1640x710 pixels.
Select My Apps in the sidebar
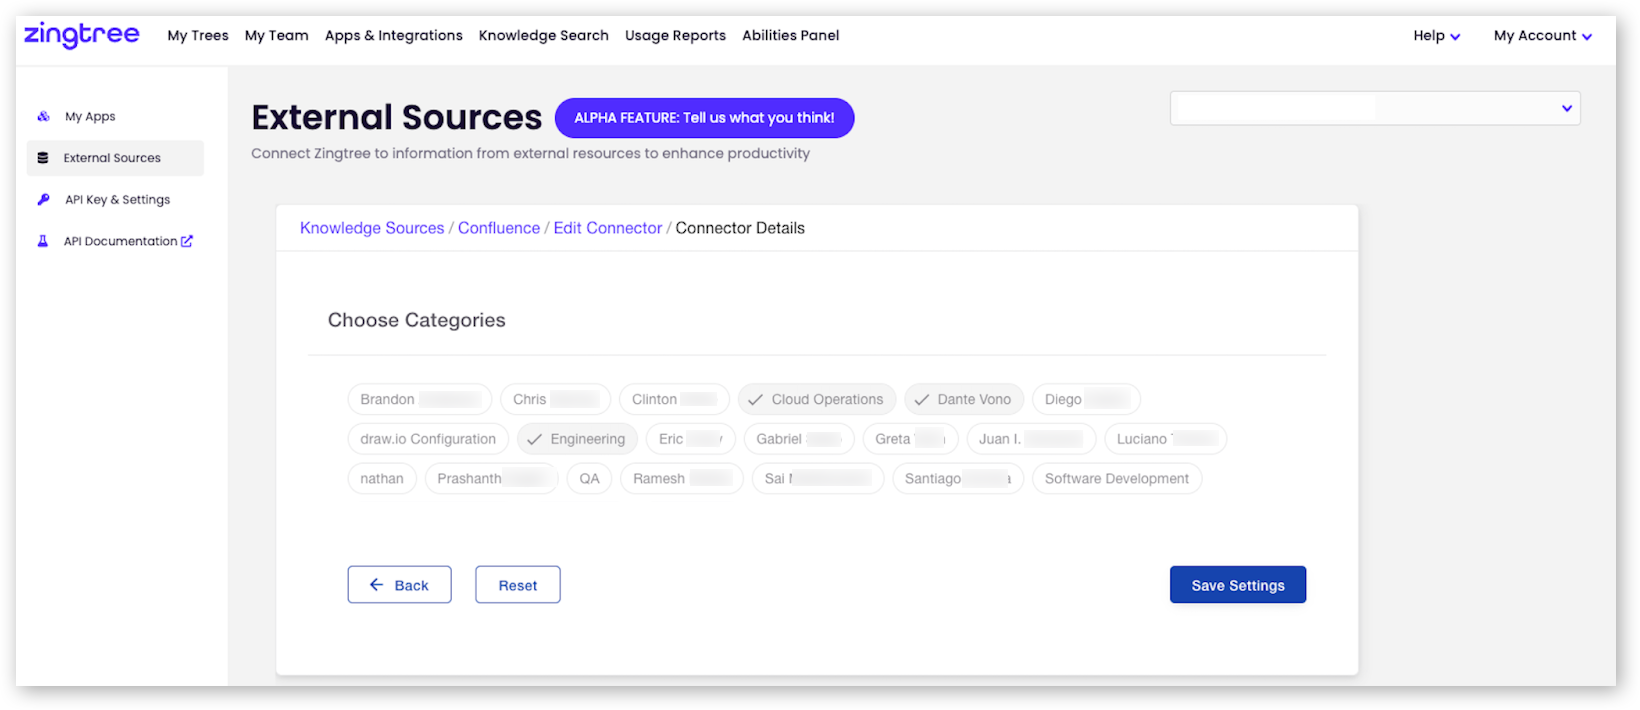(x=90, y=116)
